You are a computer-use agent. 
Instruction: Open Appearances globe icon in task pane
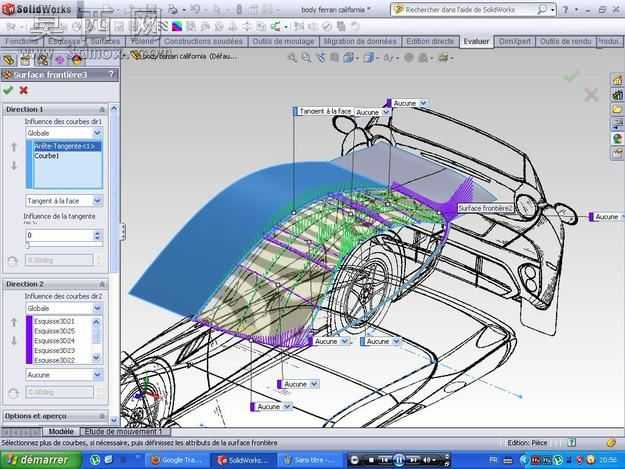click(x=617, y=138)
